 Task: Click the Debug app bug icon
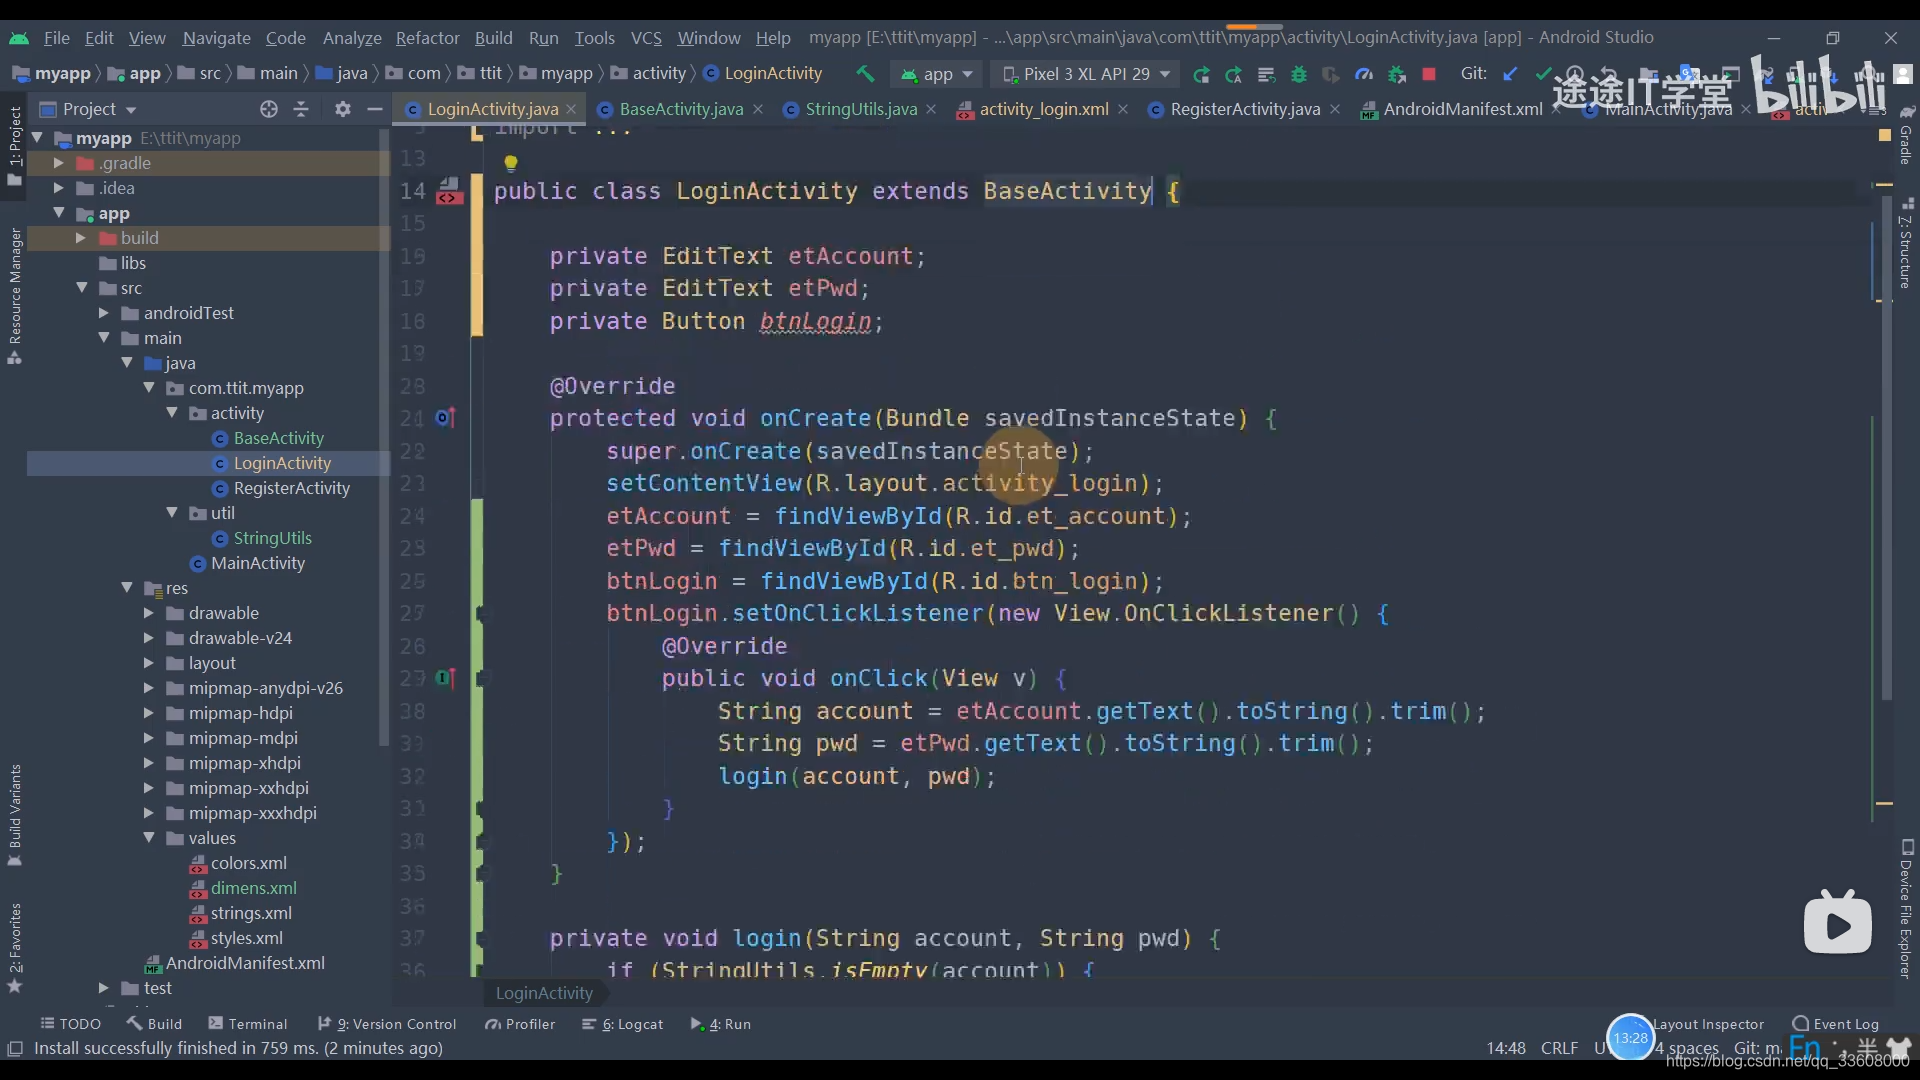click(x=1299, y=74)
